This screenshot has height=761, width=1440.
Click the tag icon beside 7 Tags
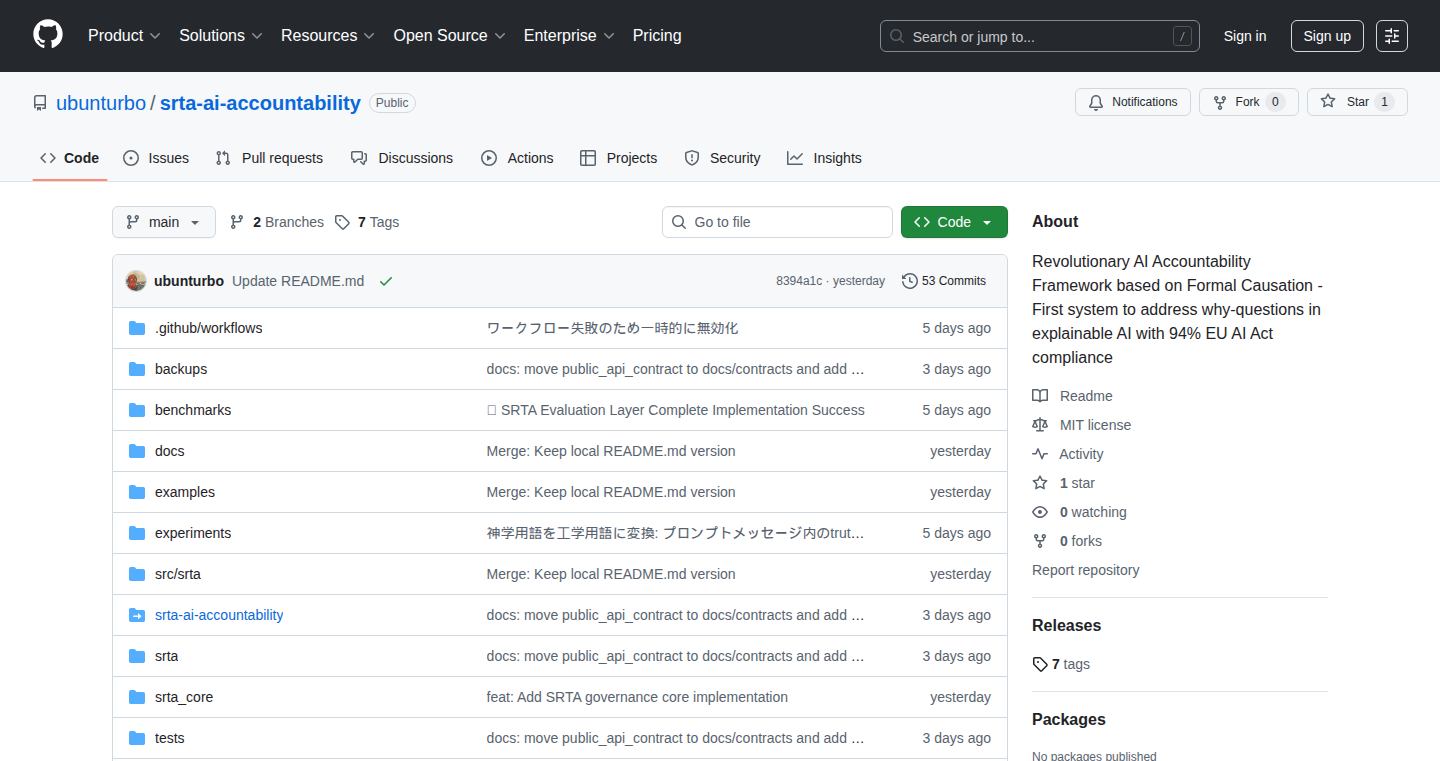tap(342, 222)
